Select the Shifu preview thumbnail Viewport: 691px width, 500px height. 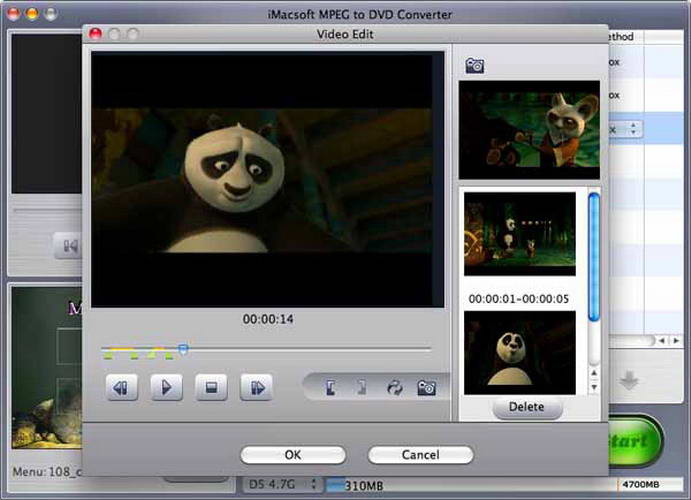pyautogui.click(x=529, y=130)
